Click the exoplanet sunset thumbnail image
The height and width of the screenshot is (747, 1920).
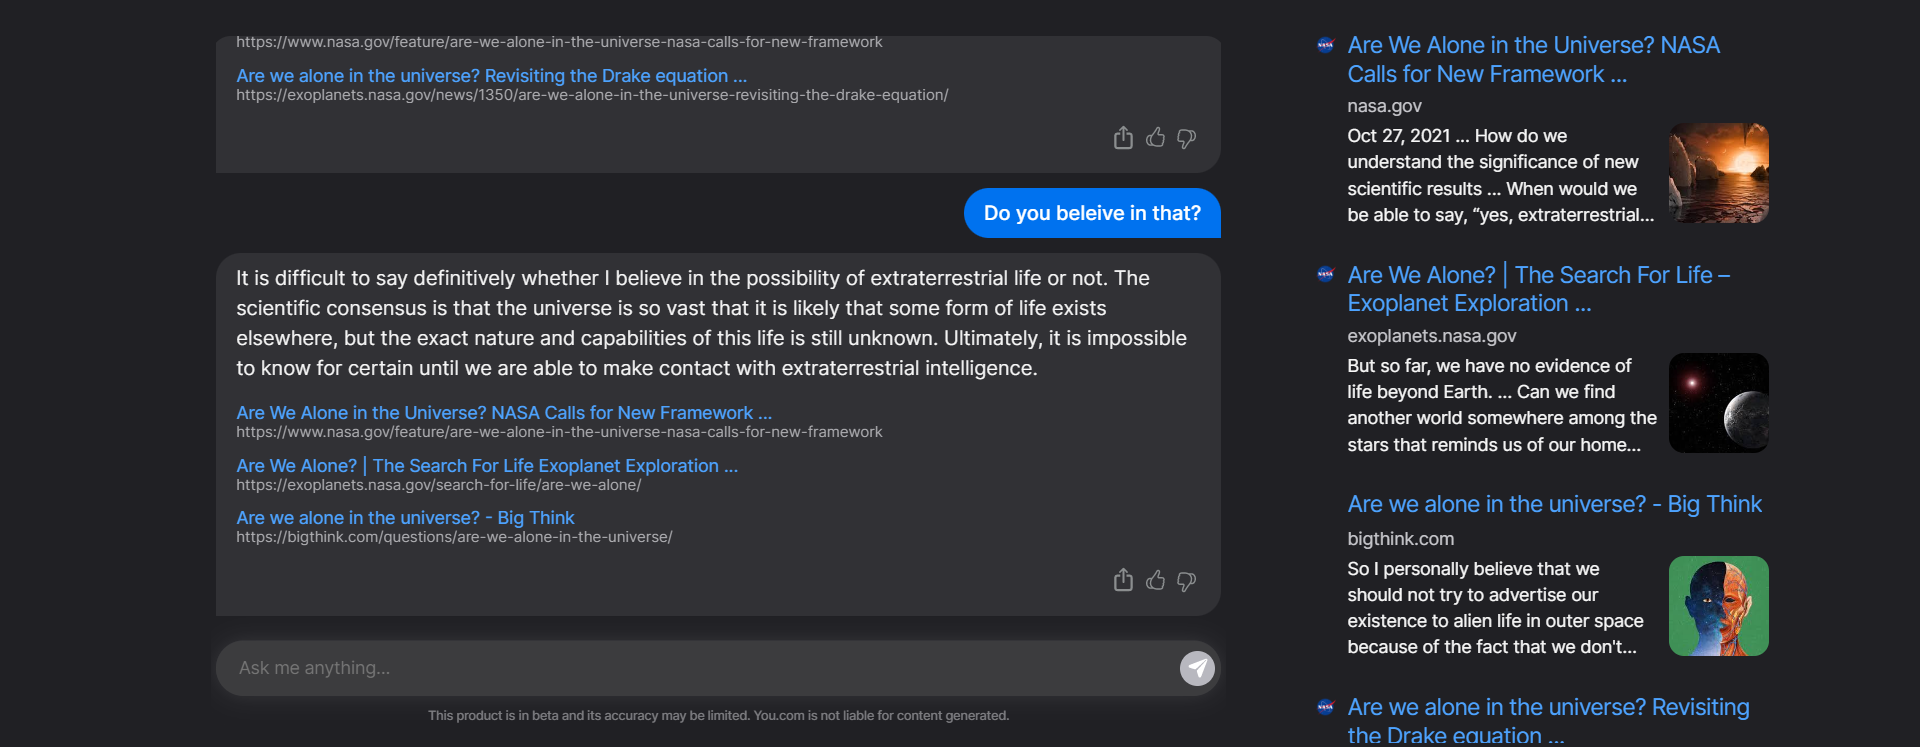(x=1718, y=173)
